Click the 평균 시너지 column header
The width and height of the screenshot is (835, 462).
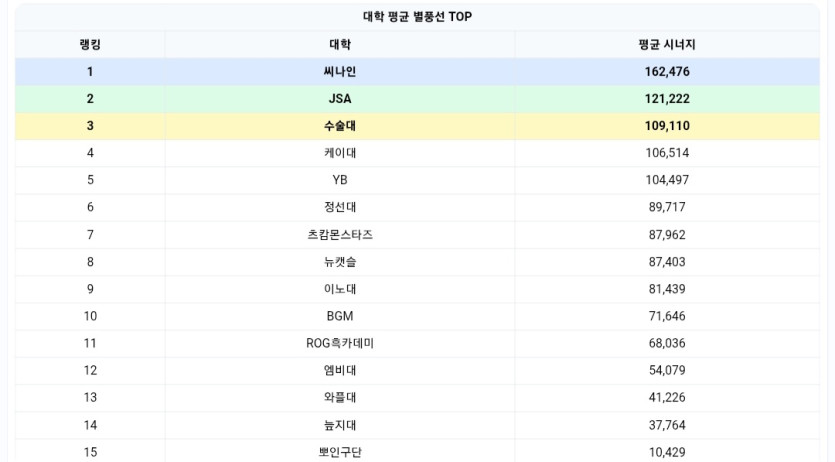(x=667, y=45)
